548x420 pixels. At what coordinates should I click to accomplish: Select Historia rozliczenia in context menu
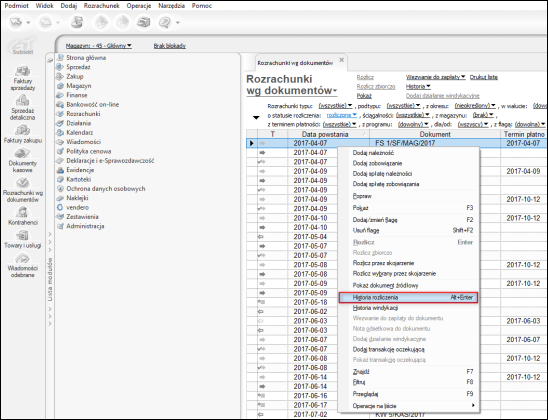tap(408, 298)
